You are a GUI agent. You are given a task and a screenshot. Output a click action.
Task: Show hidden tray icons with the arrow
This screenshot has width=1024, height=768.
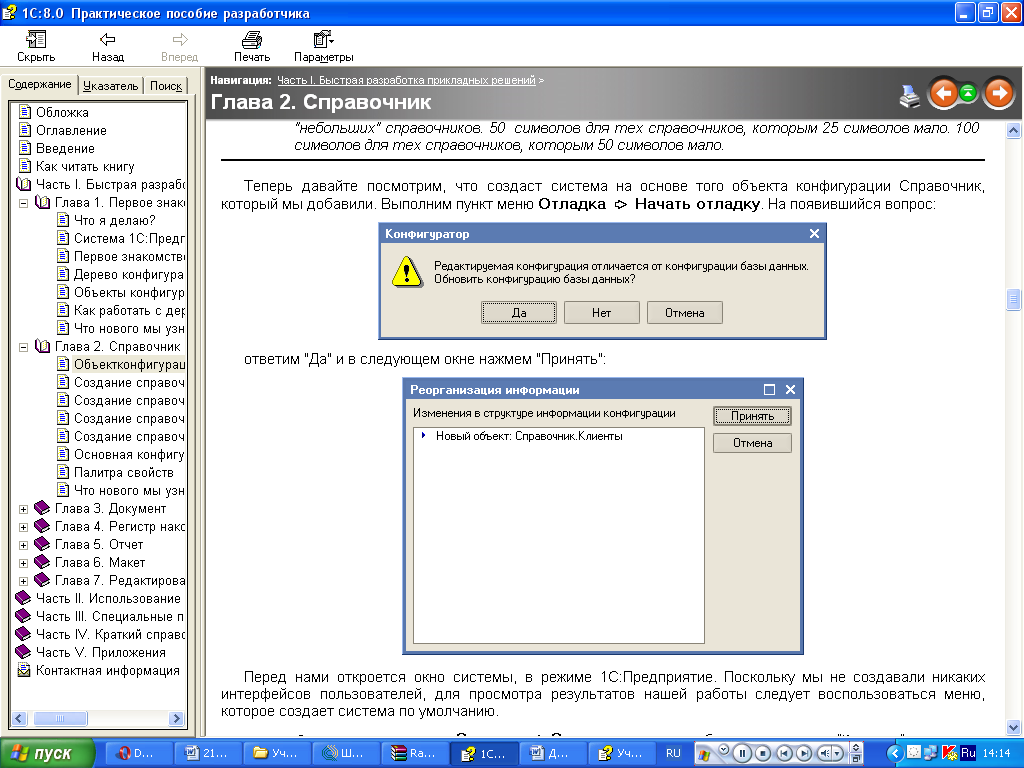[894, 754]
